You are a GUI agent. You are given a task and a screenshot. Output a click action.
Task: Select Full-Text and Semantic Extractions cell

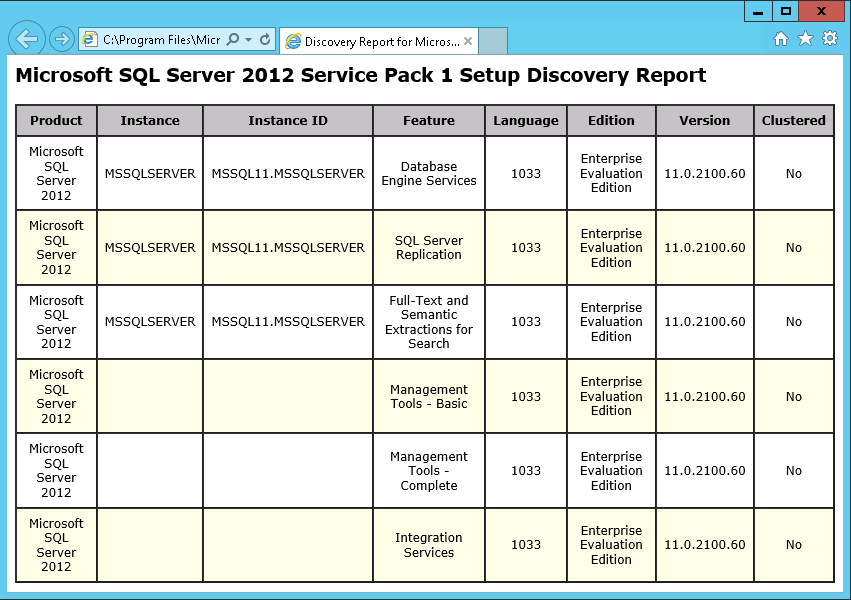tap(429, 322)
